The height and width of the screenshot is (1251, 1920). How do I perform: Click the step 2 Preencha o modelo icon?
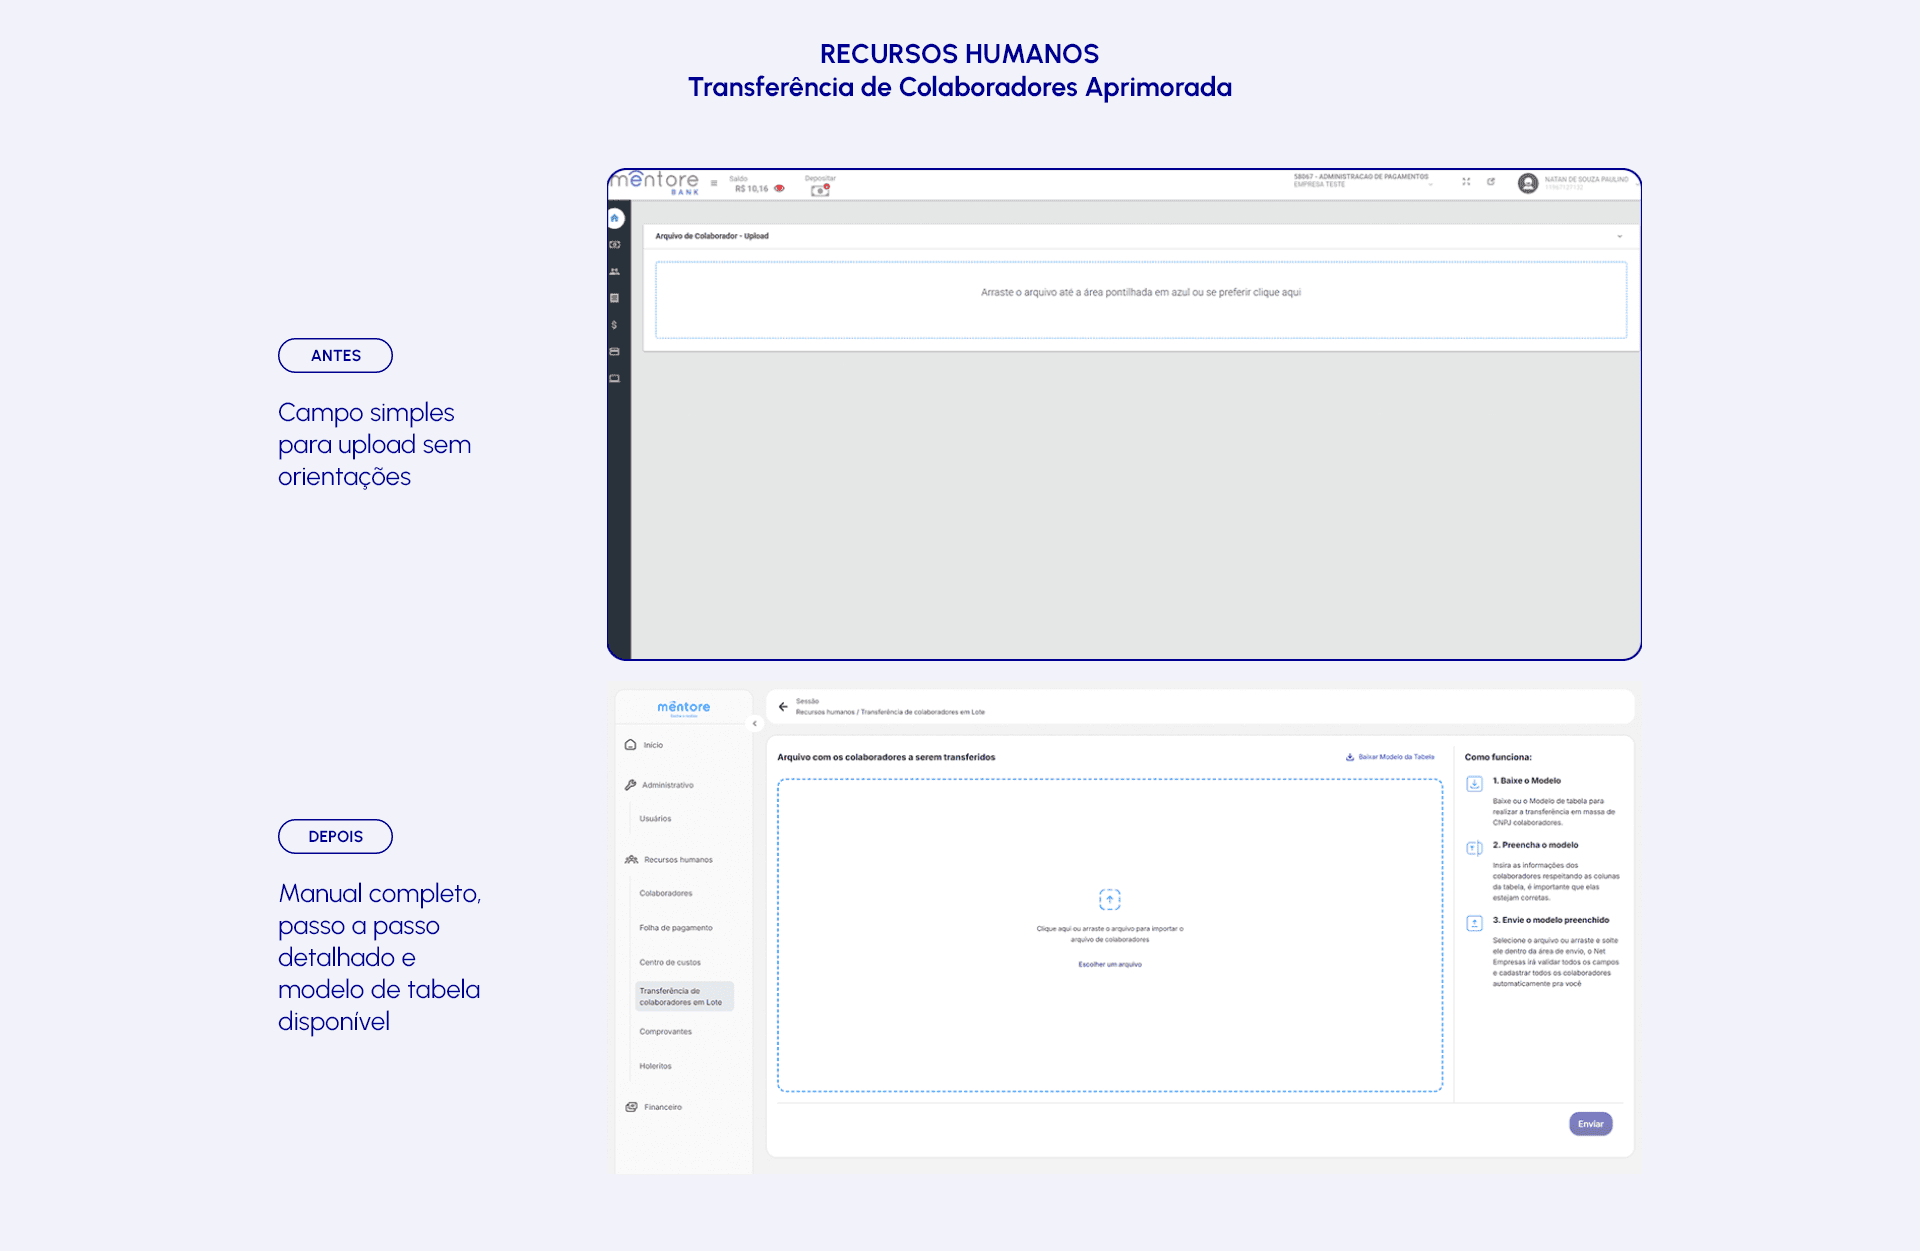[x=1474, y=848]
